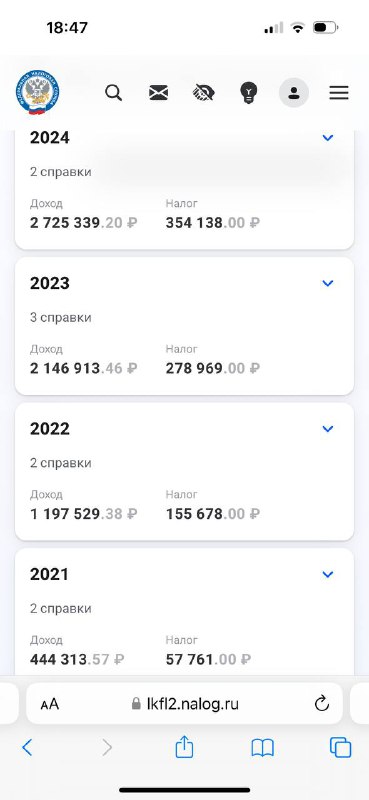The width and height of the screenshot is (369, 800).
Task: Expand the 2023 income card chevron
Action: [328, 283]
